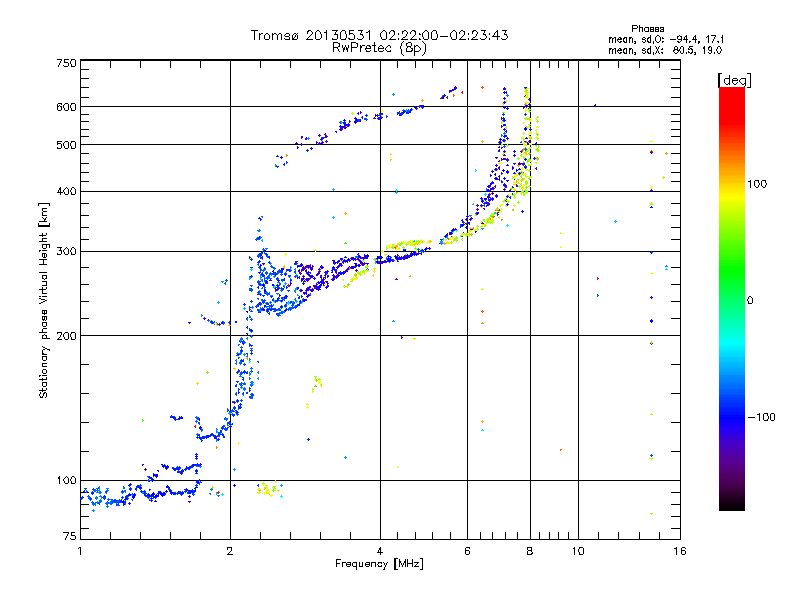Click the x-axis tick label '1'

click(80, 551)
